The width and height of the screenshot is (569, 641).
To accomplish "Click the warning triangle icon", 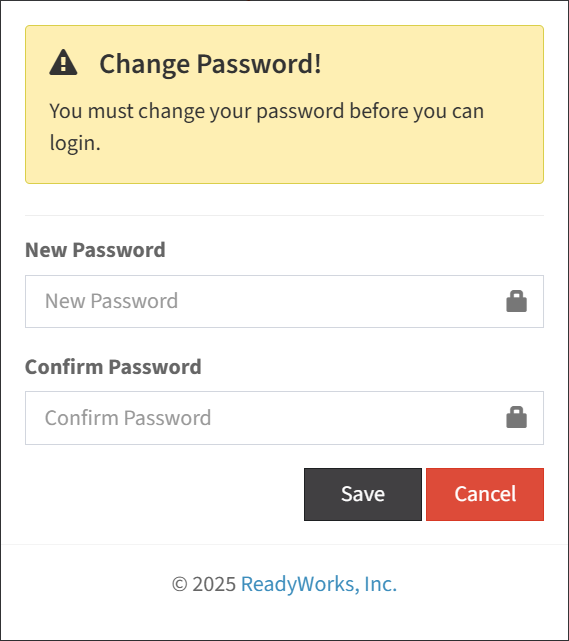I will click(63, 63).
